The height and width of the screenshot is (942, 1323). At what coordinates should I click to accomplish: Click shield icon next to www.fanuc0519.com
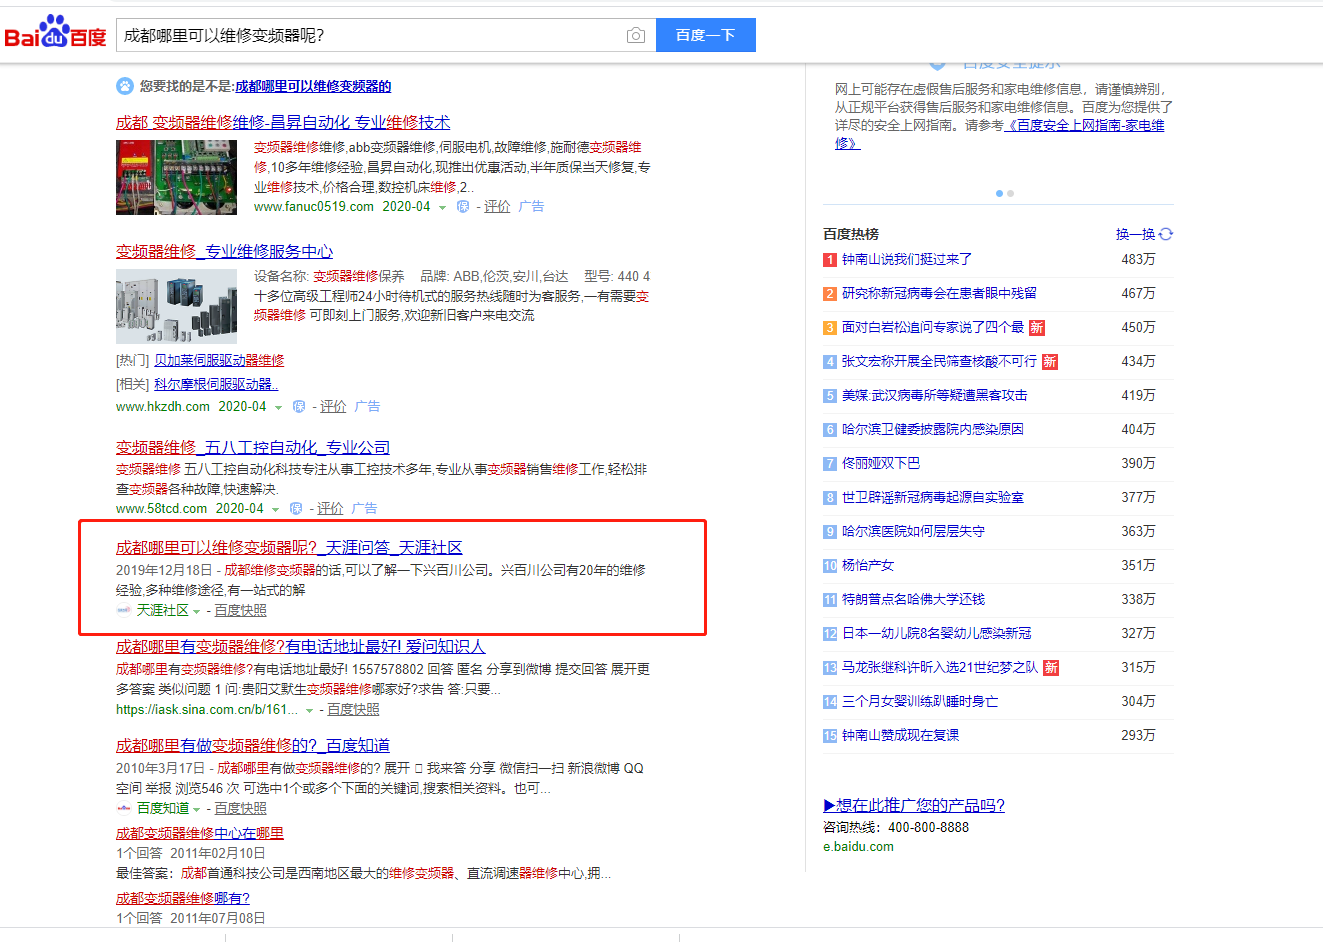(x=463, y=207)
